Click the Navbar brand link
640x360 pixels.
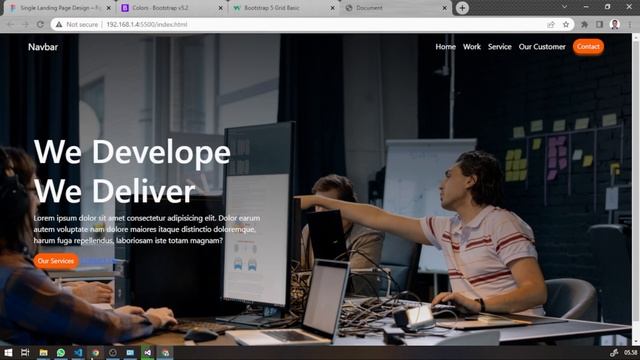click(x=43, y=47)
